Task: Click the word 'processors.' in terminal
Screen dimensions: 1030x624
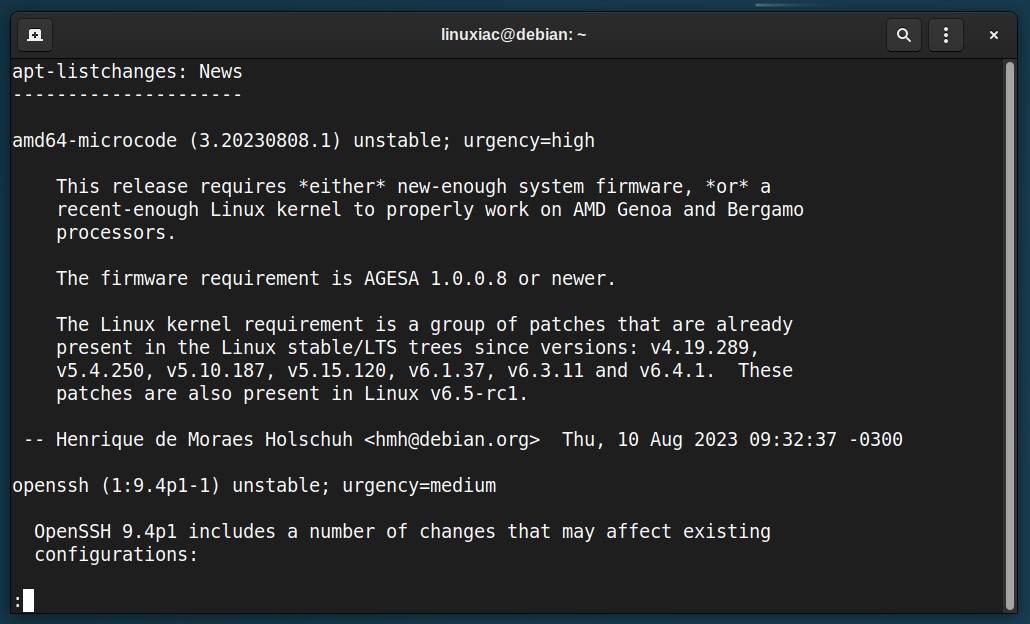Action: (x=116, y=233)
